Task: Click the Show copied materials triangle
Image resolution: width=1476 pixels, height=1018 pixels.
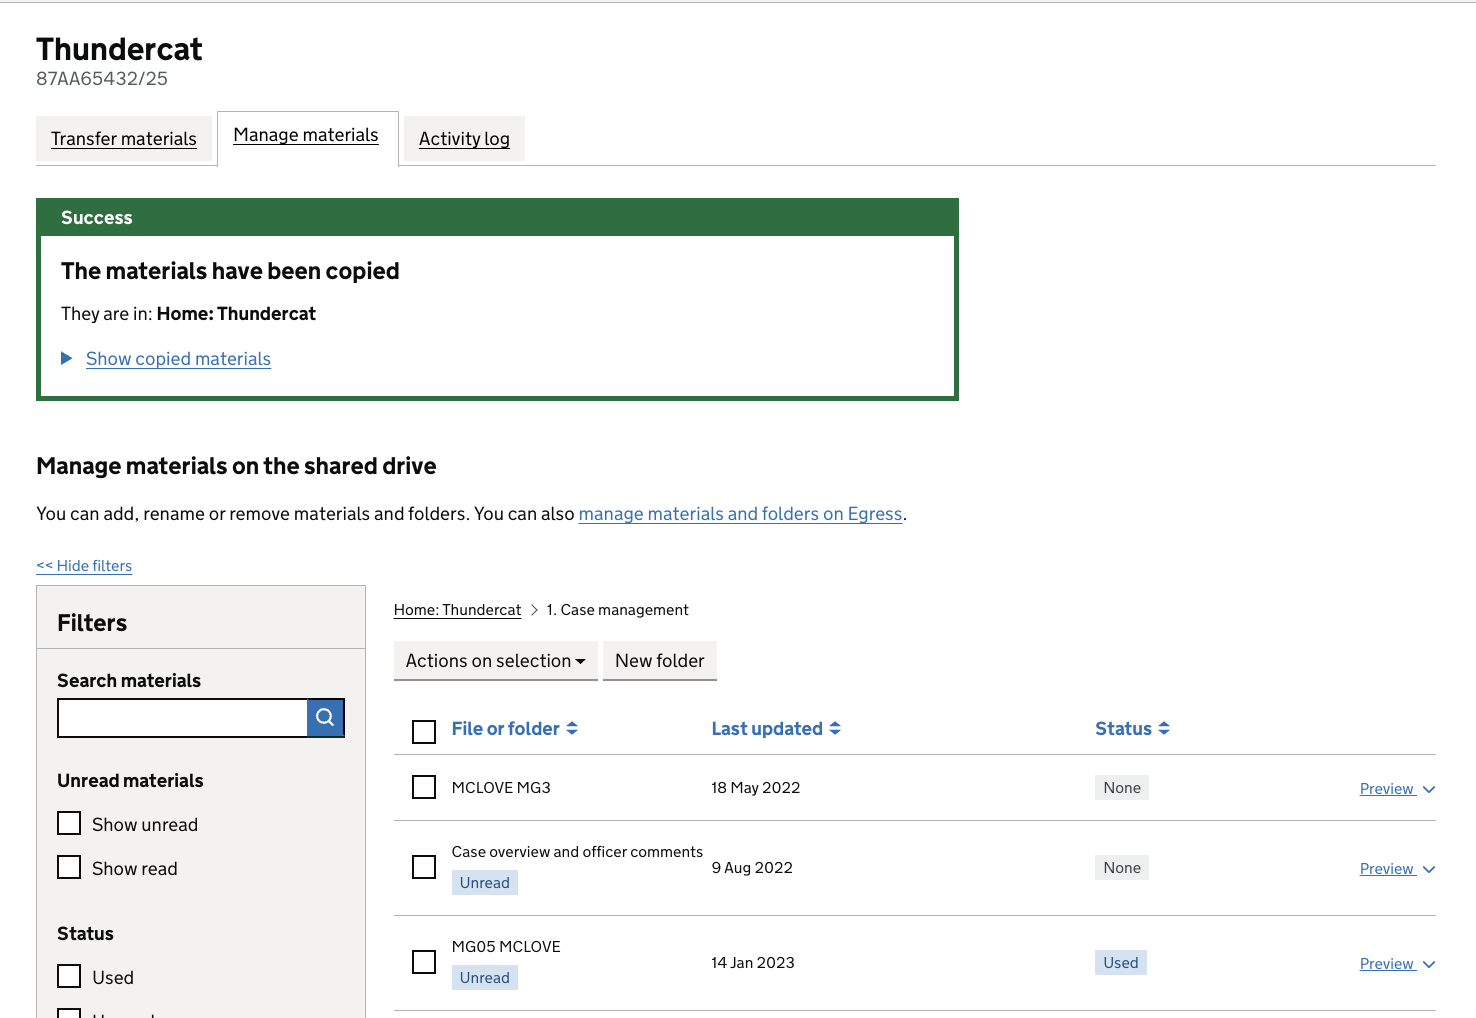Action: coord(67,358)
